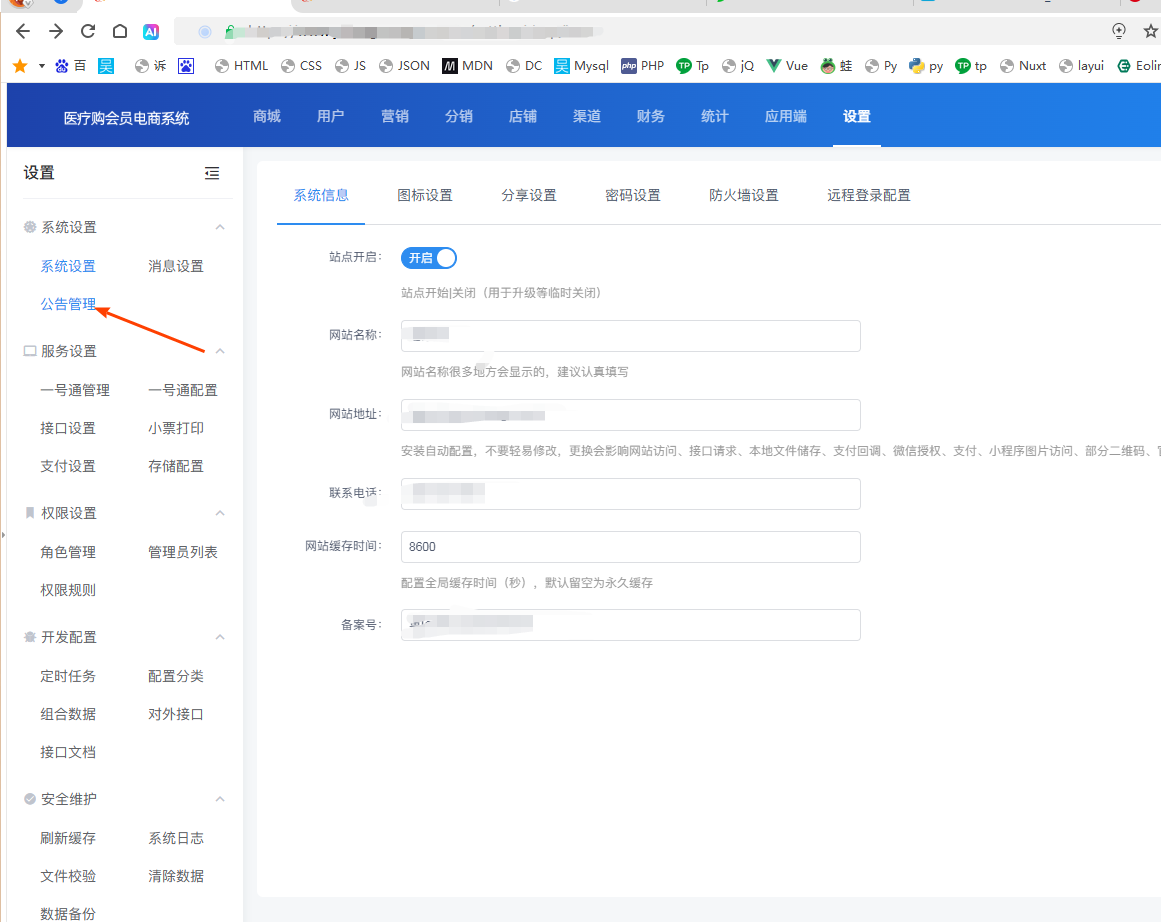Toggle the 站点开启 switch

[x=429, y=258]
